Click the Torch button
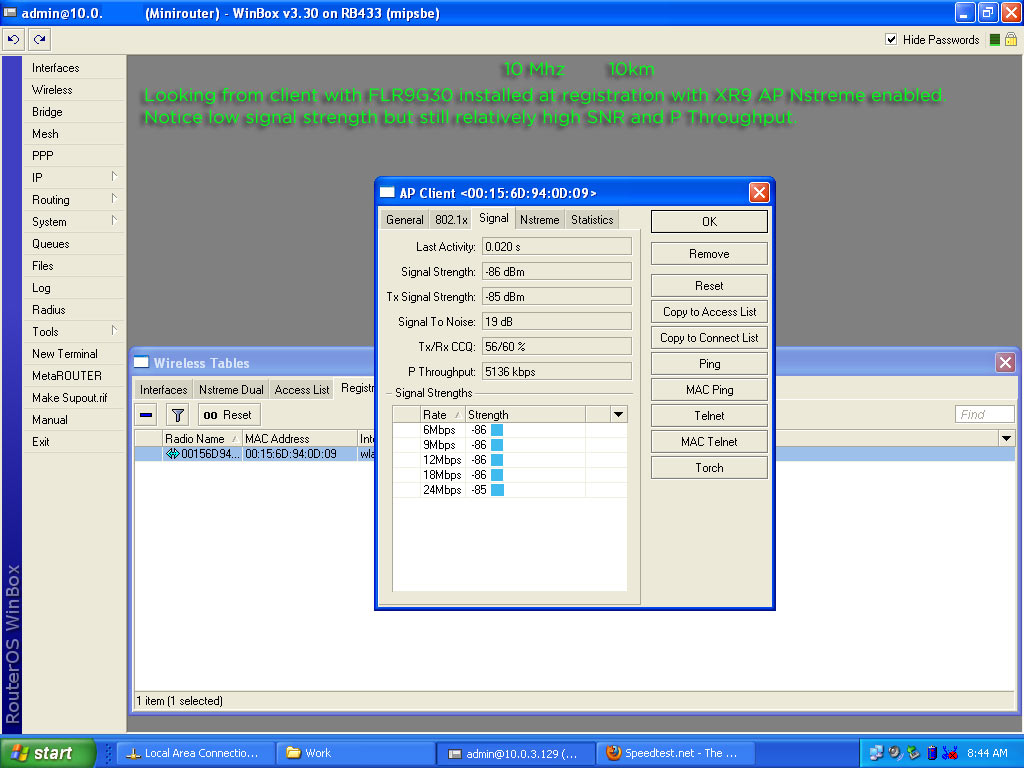Image resolution: width=1024 pixels, height=768 pixels. (709, 468)
